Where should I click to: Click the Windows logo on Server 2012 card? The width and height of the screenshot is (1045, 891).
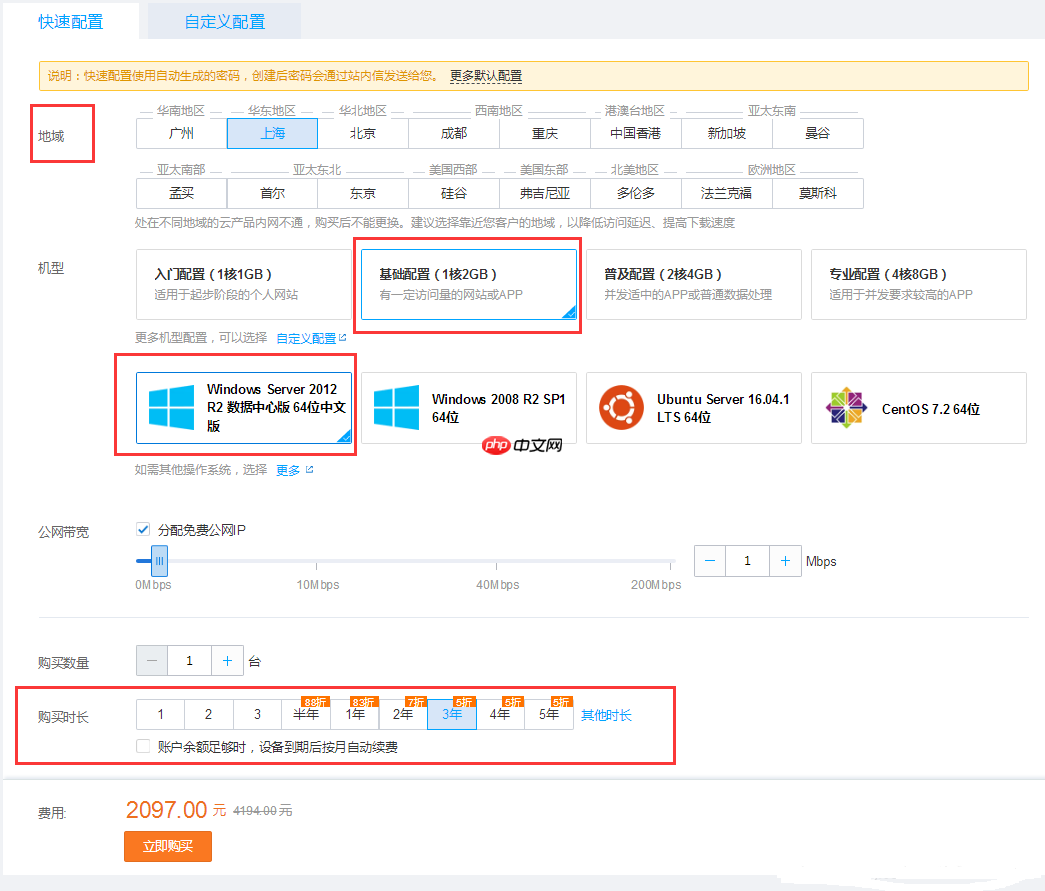[171, 407]
